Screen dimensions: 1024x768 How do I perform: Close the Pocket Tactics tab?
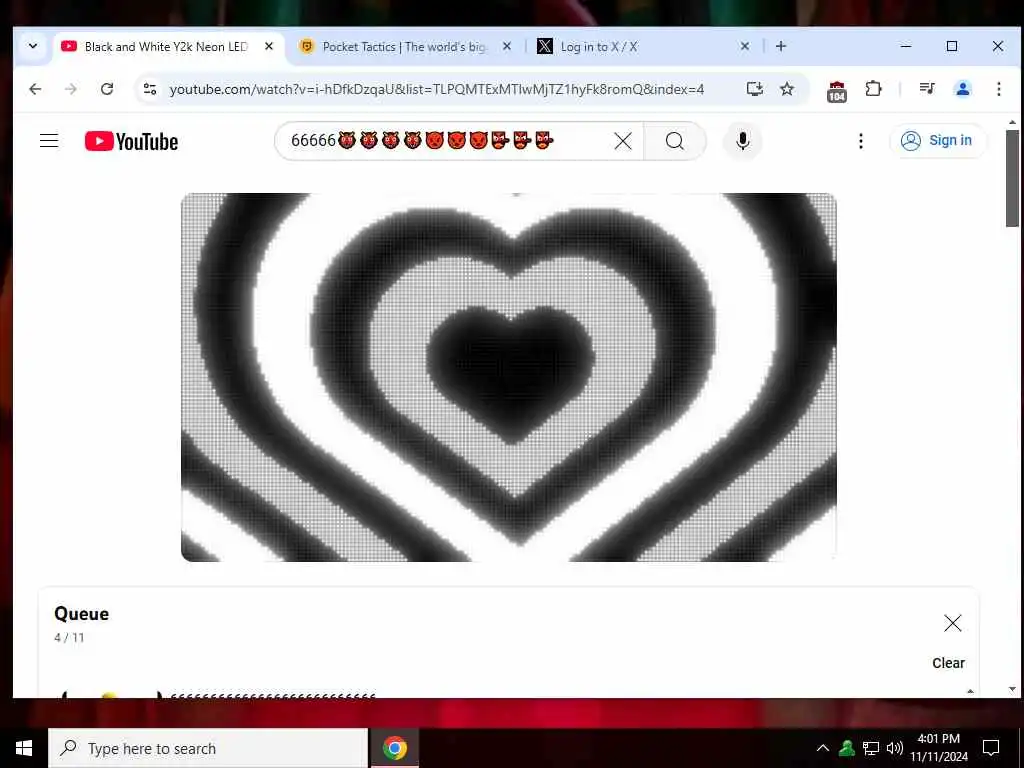click(x=507, y=46)
